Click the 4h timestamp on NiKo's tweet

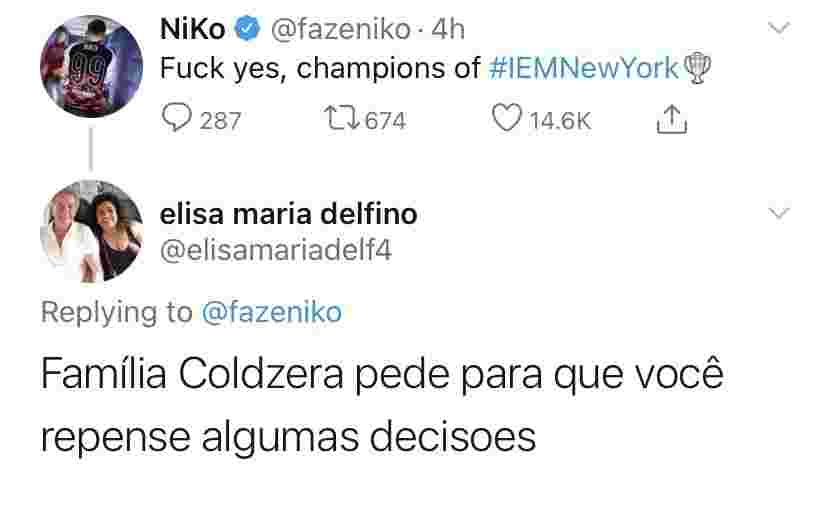(x=445, y=30)
